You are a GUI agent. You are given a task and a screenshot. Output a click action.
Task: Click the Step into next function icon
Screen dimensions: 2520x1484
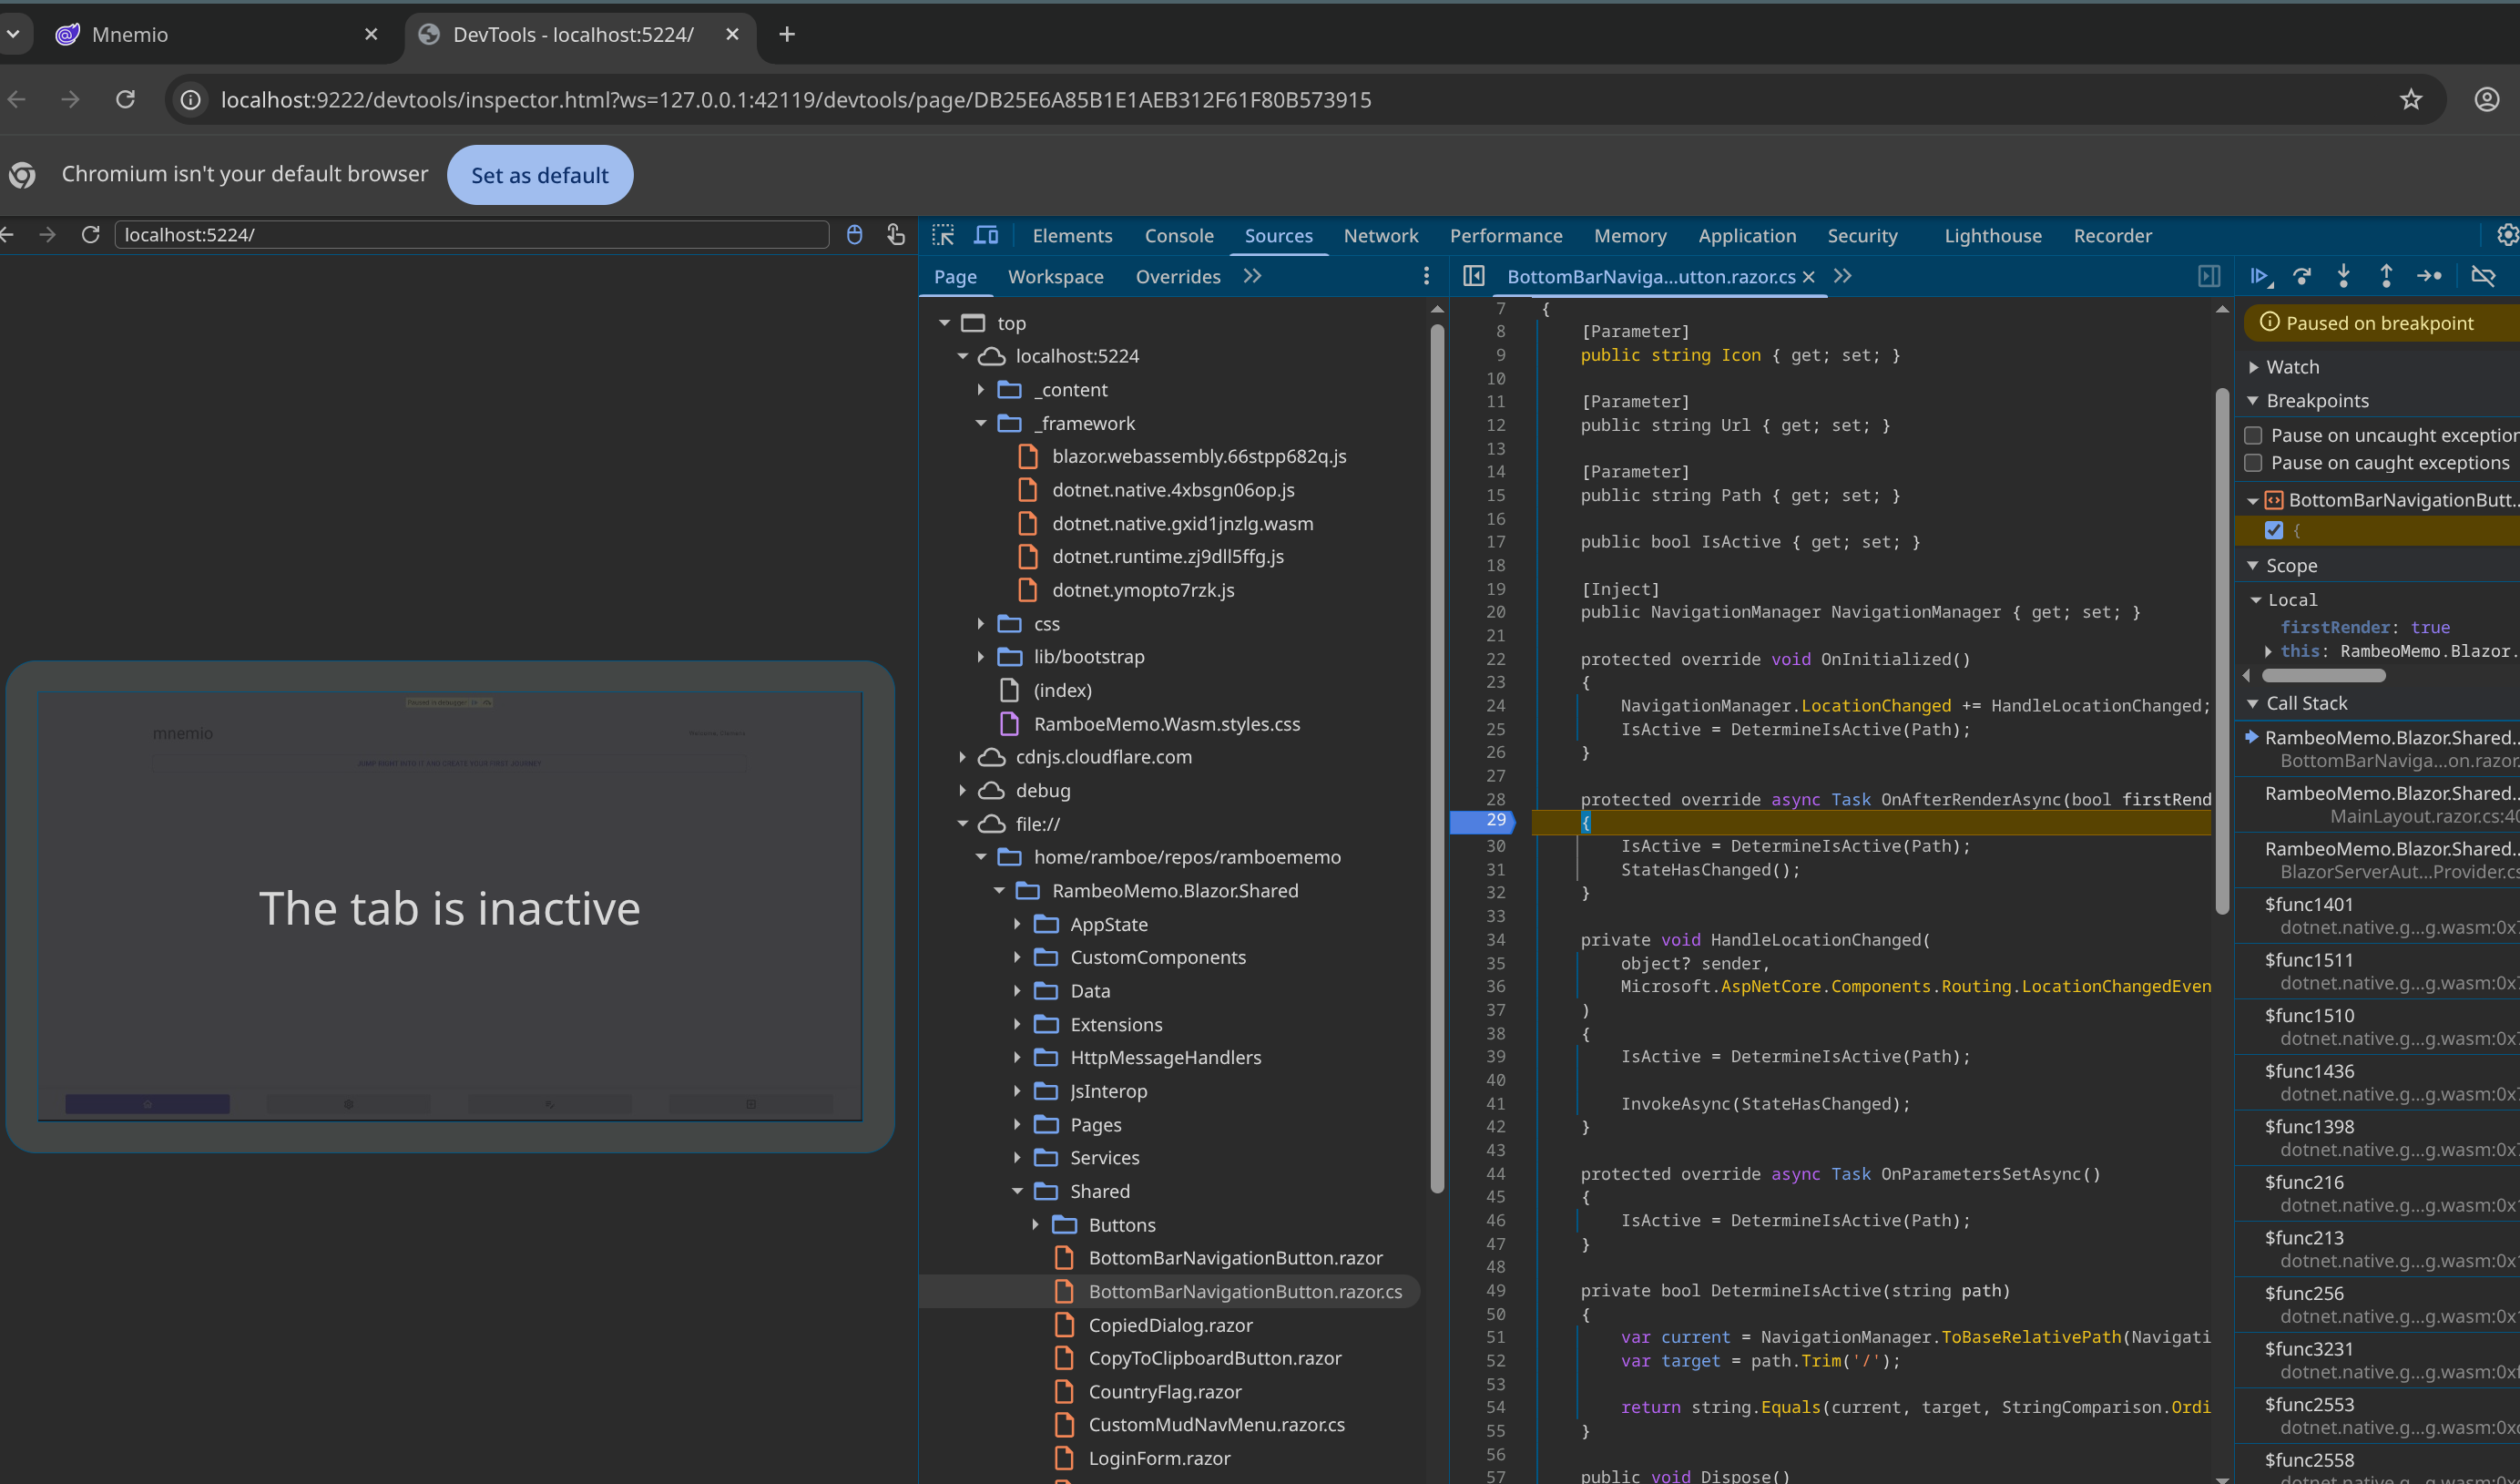coord(2343,276)
